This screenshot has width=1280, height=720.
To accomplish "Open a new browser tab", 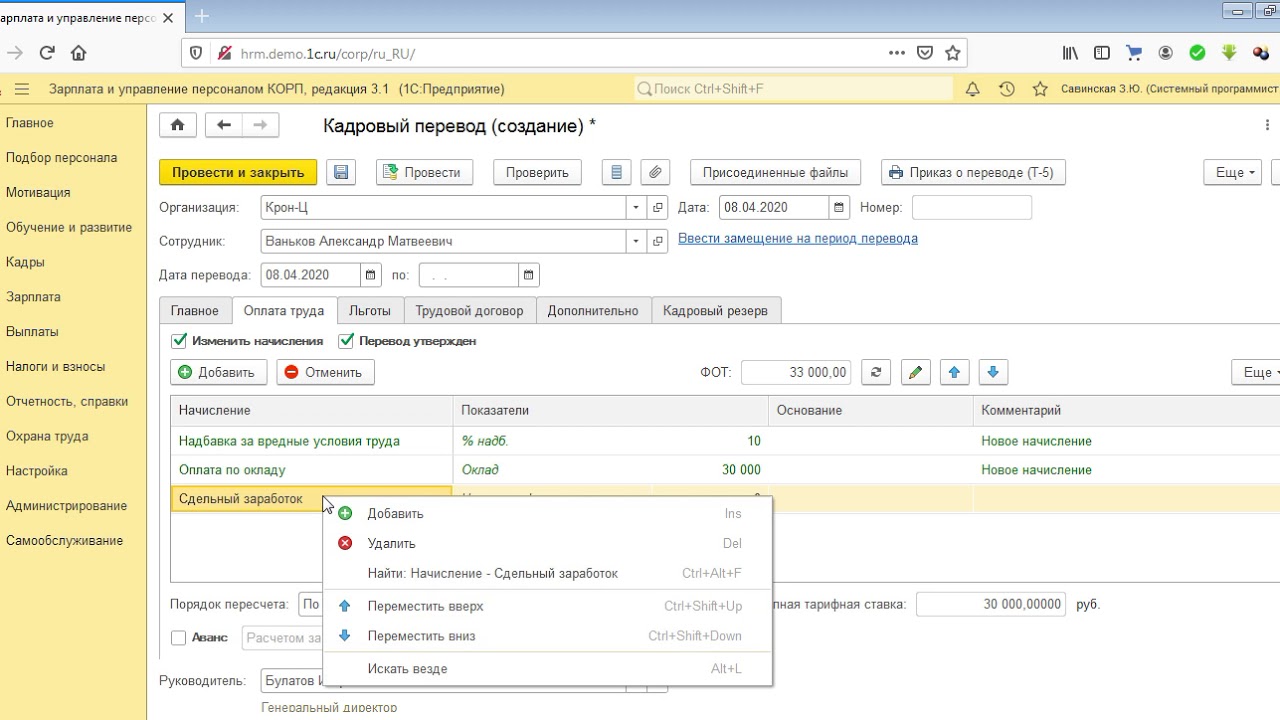I will [x=202, y=16].
